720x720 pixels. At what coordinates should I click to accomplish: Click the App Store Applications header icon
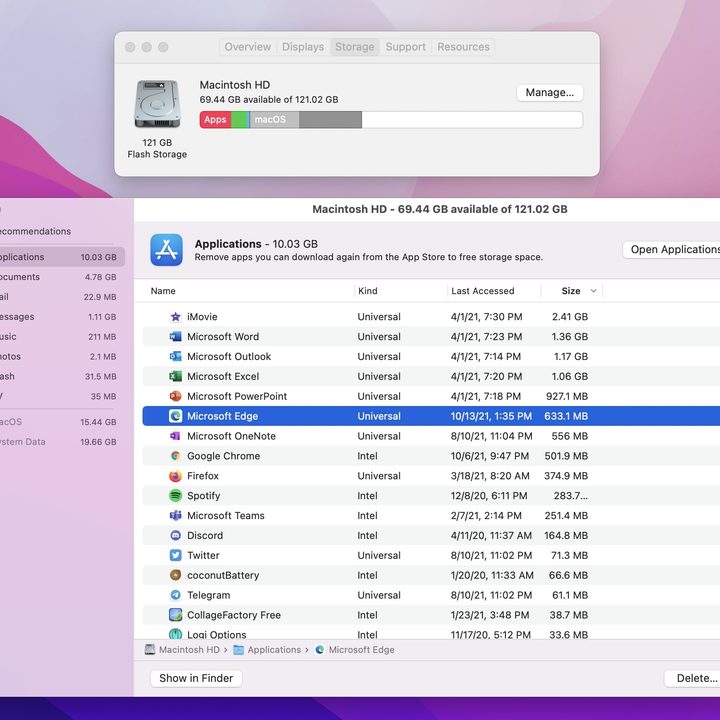(x=166, y=250)
